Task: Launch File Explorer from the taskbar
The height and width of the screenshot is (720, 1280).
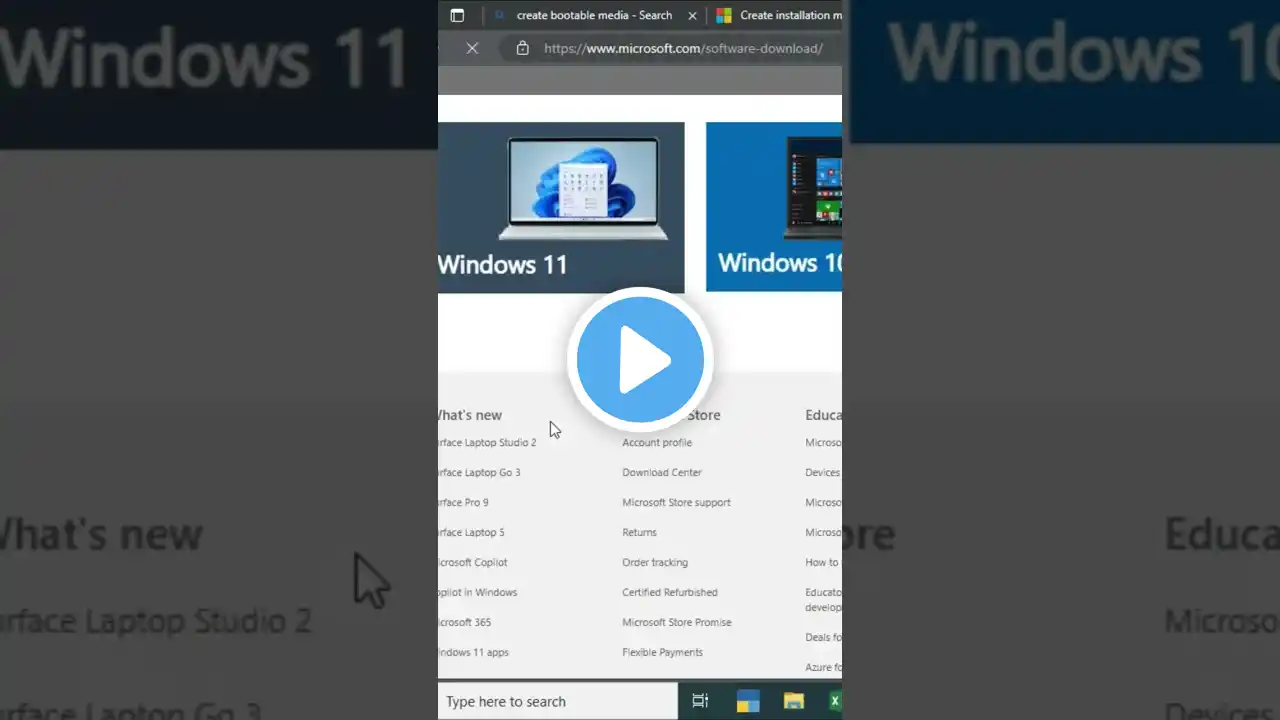Action: pos(794,701)
